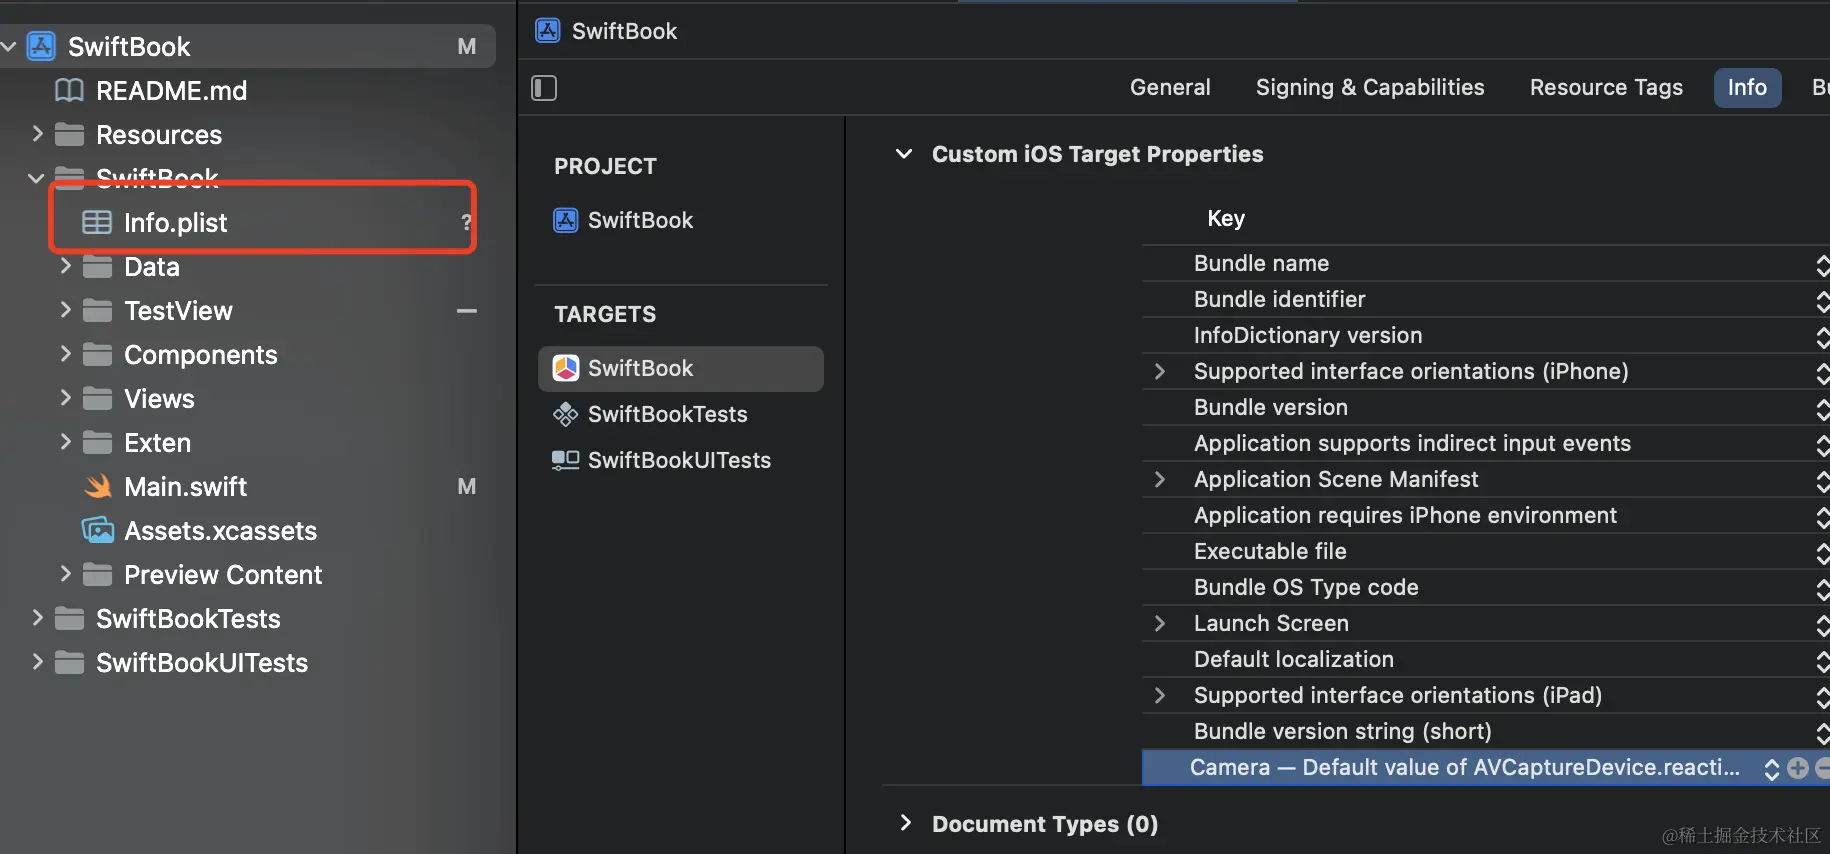Click the Key column header

[x=1226, y=218]
